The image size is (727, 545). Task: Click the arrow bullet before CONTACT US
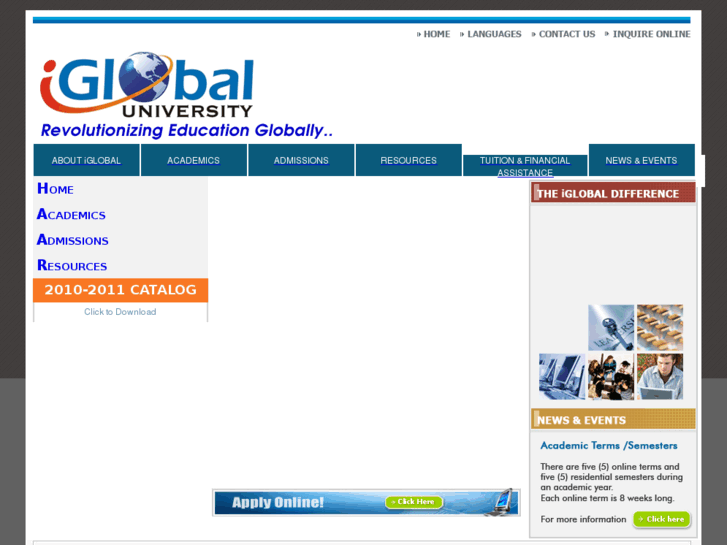[x=534, y=34]
